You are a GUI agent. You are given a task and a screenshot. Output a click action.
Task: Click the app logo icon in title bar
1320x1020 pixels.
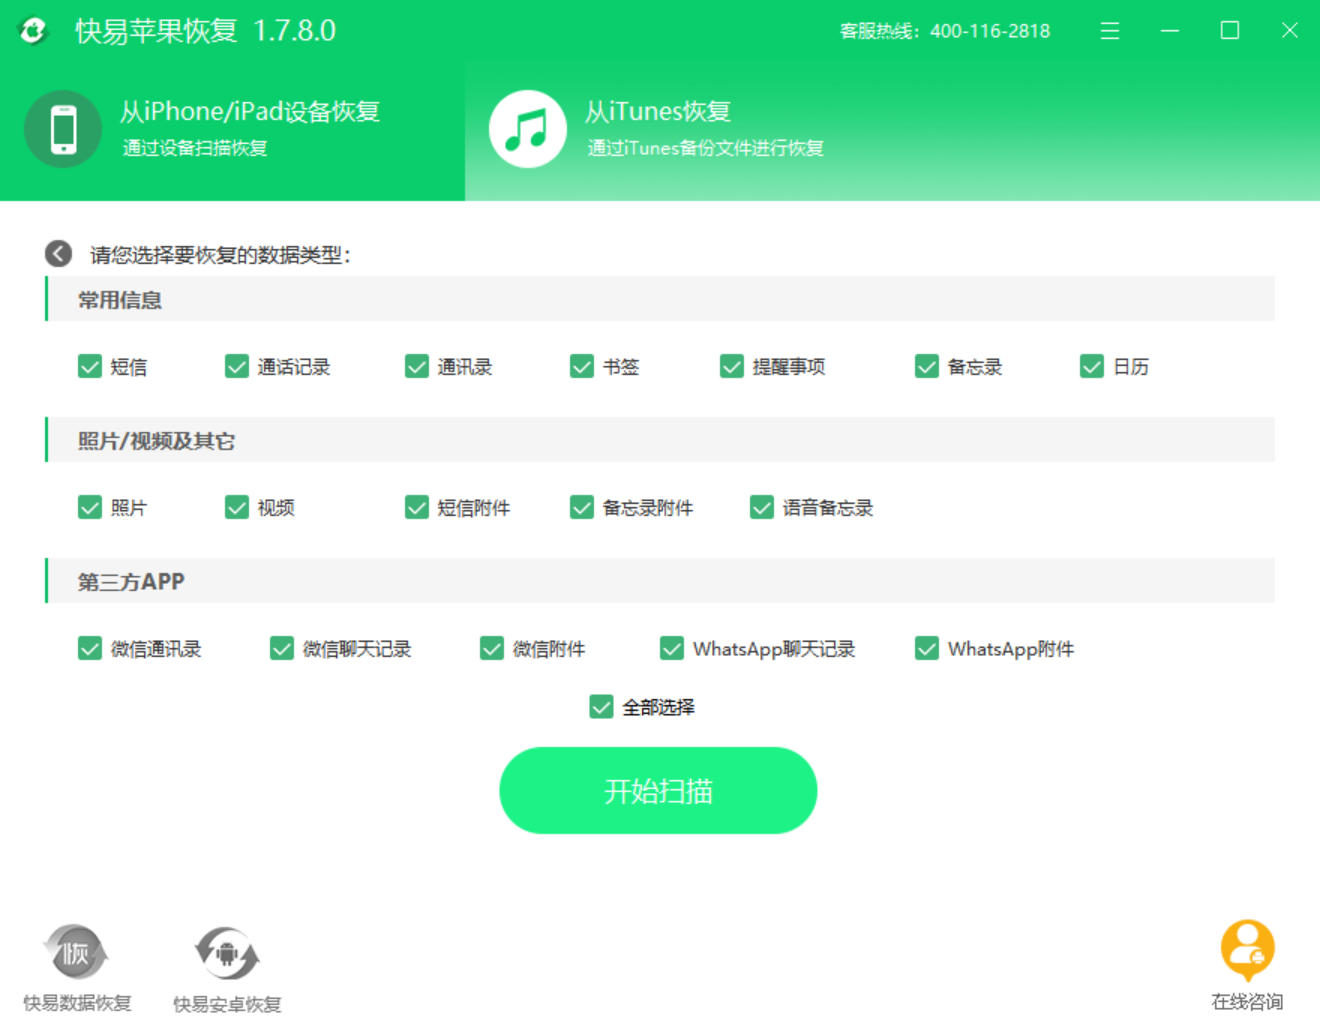pos(33,30)
